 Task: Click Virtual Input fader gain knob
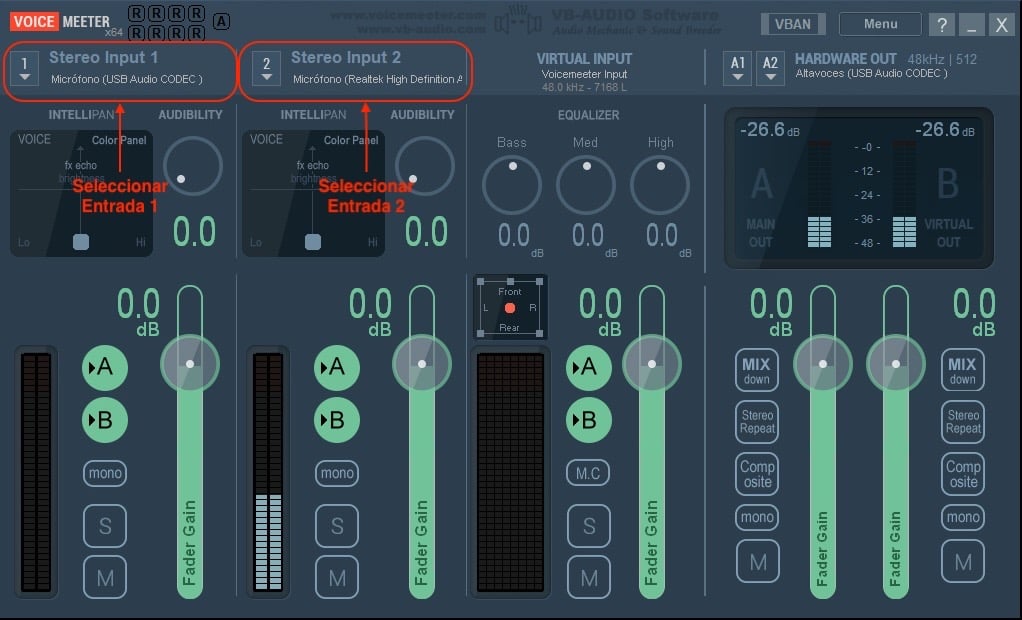pyautogui.click(x=652, y=364)
